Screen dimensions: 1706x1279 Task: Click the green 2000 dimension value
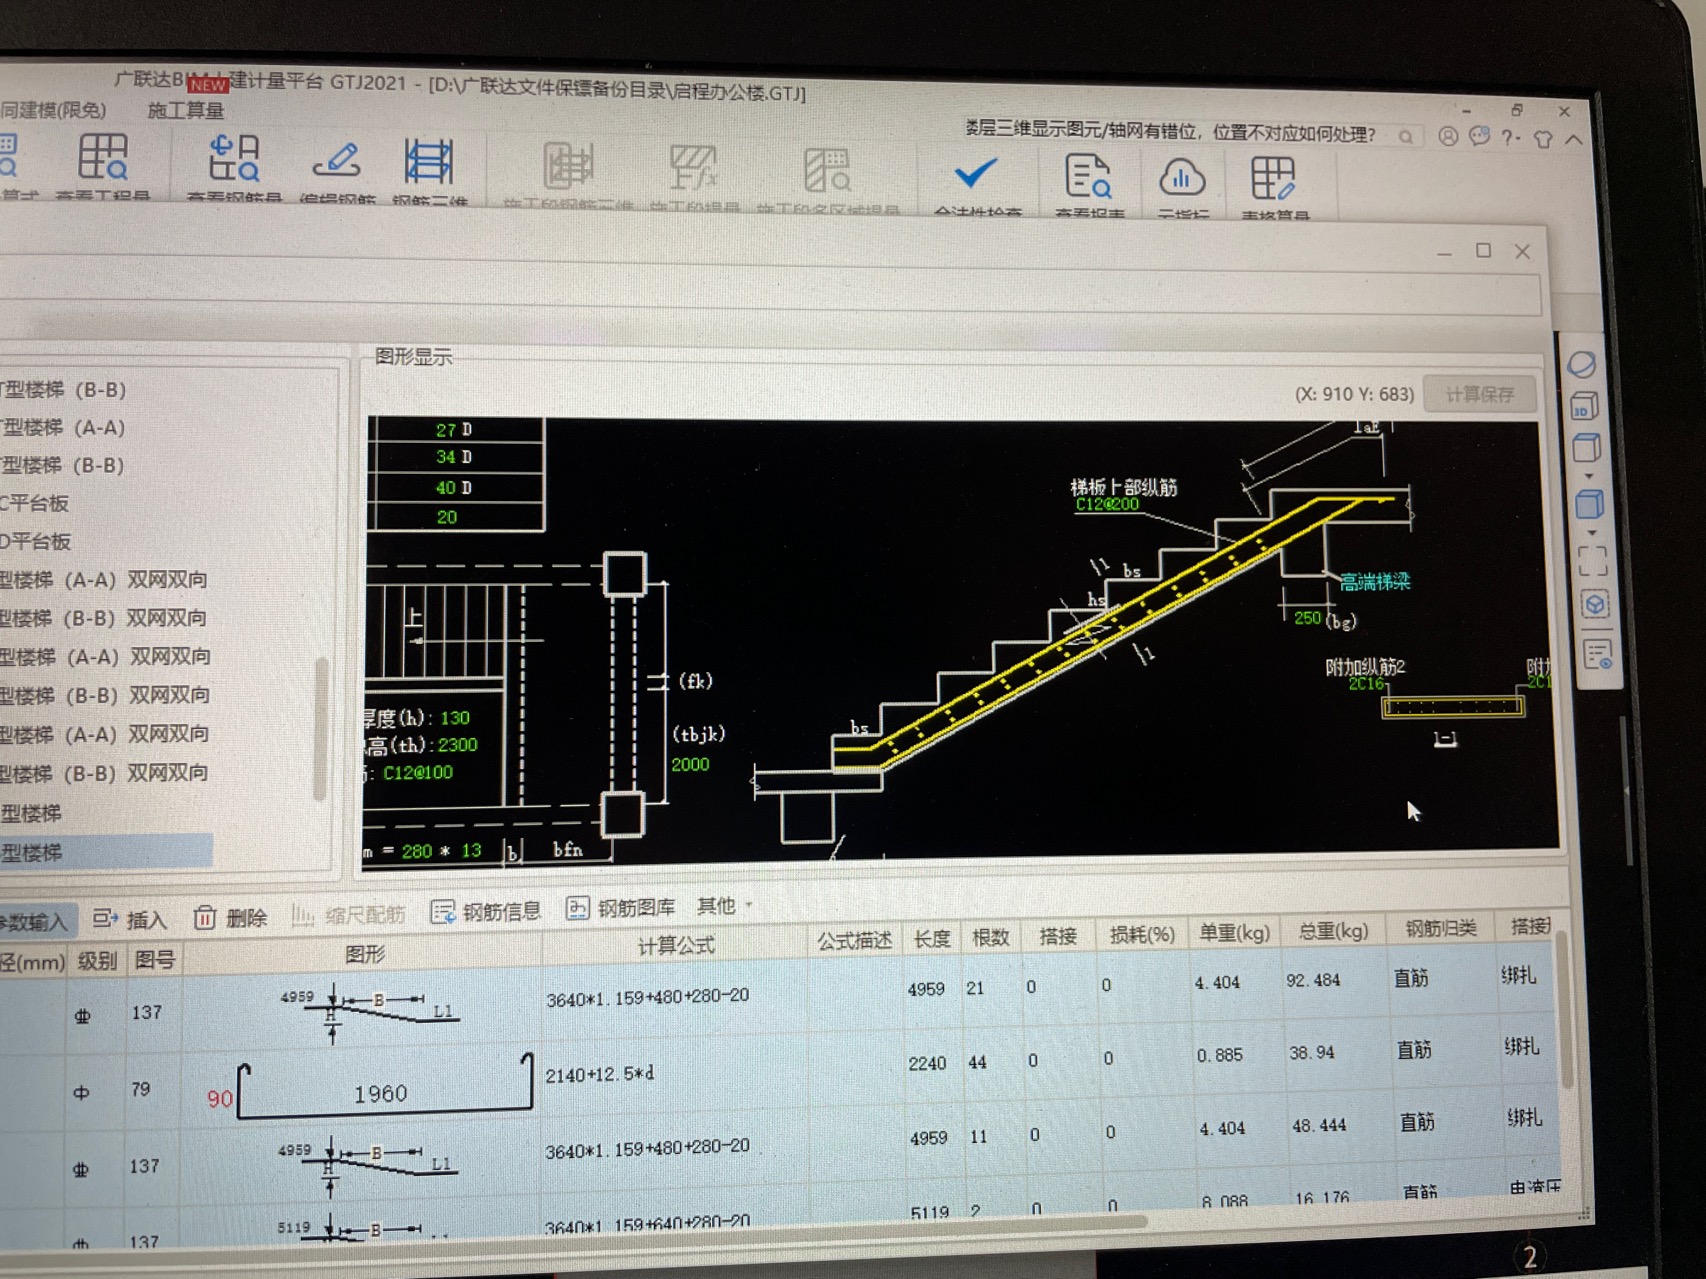[690, 764]
